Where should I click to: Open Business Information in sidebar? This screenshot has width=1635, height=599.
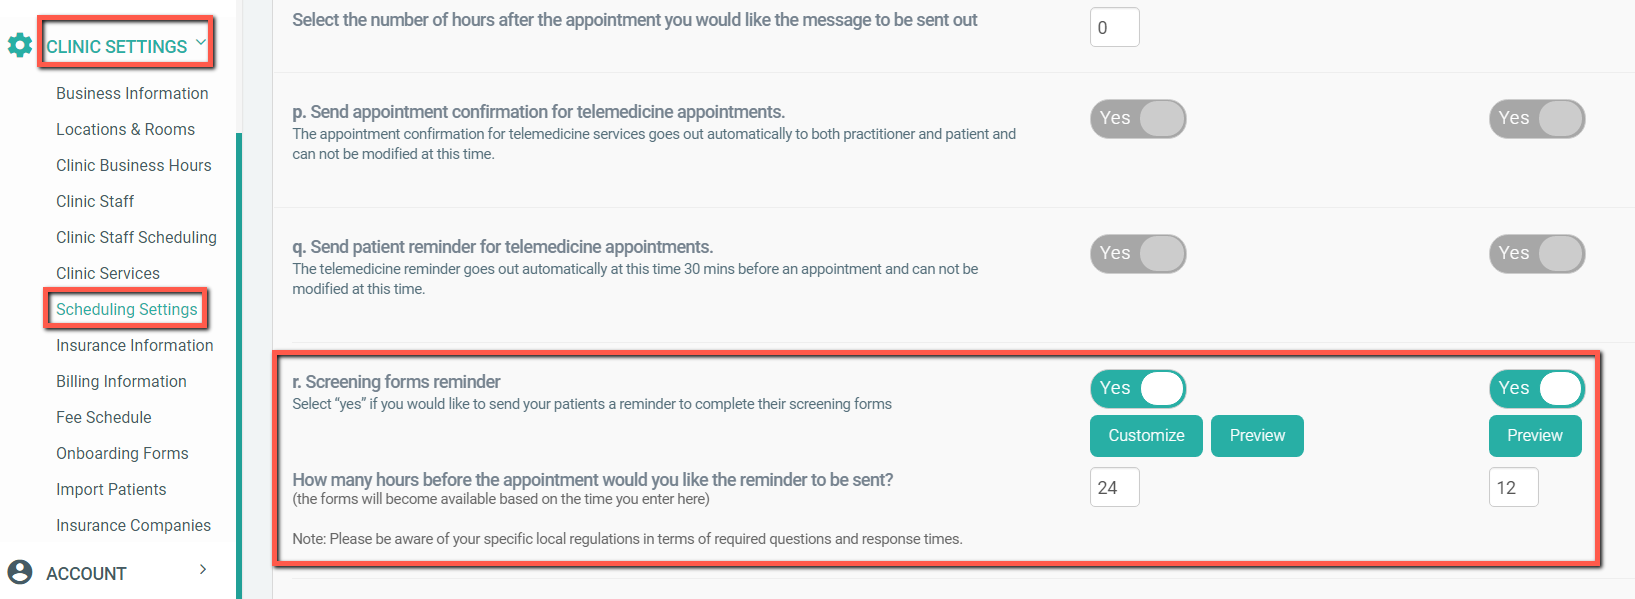[132, 93]
